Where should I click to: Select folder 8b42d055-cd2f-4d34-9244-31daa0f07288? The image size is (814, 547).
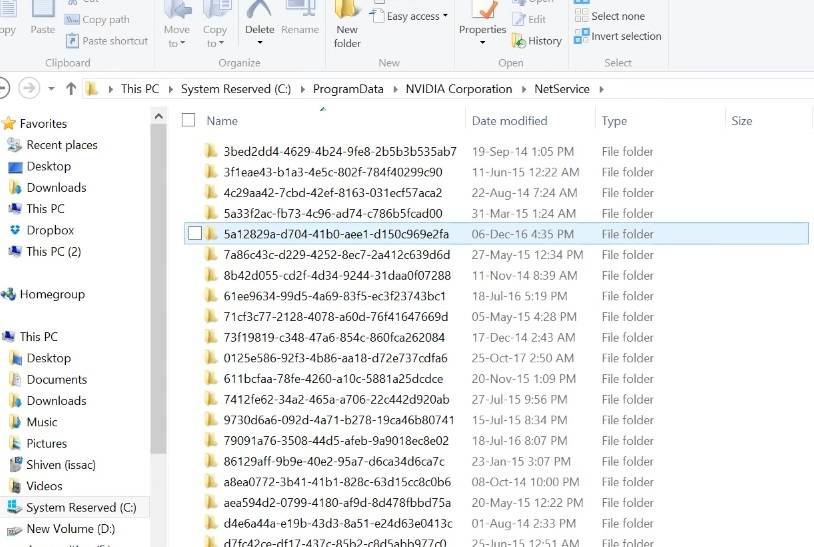tap(337, 275)
